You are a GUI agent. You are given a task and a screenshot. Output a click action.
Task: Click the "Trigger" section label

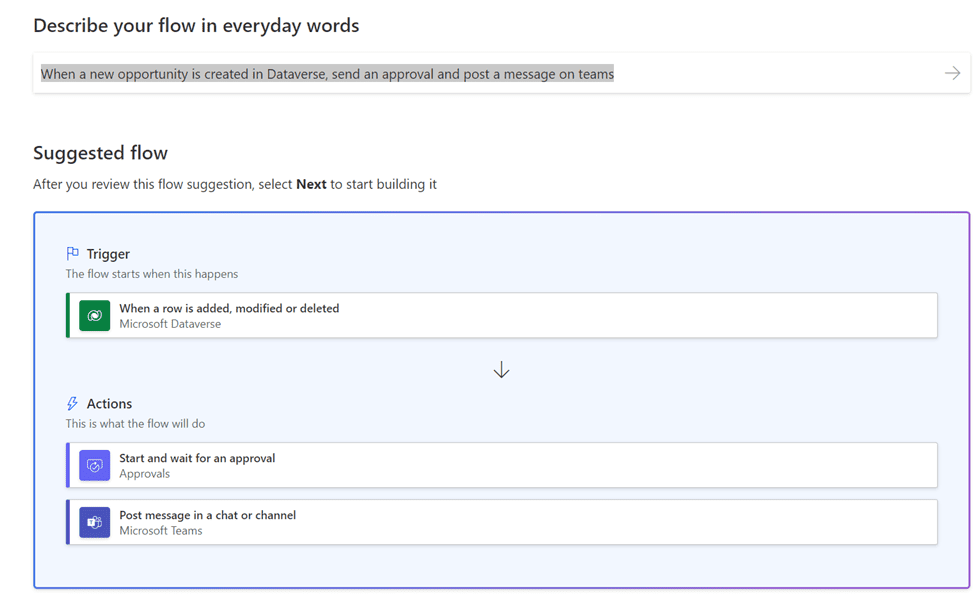click(x=108, y=254)
